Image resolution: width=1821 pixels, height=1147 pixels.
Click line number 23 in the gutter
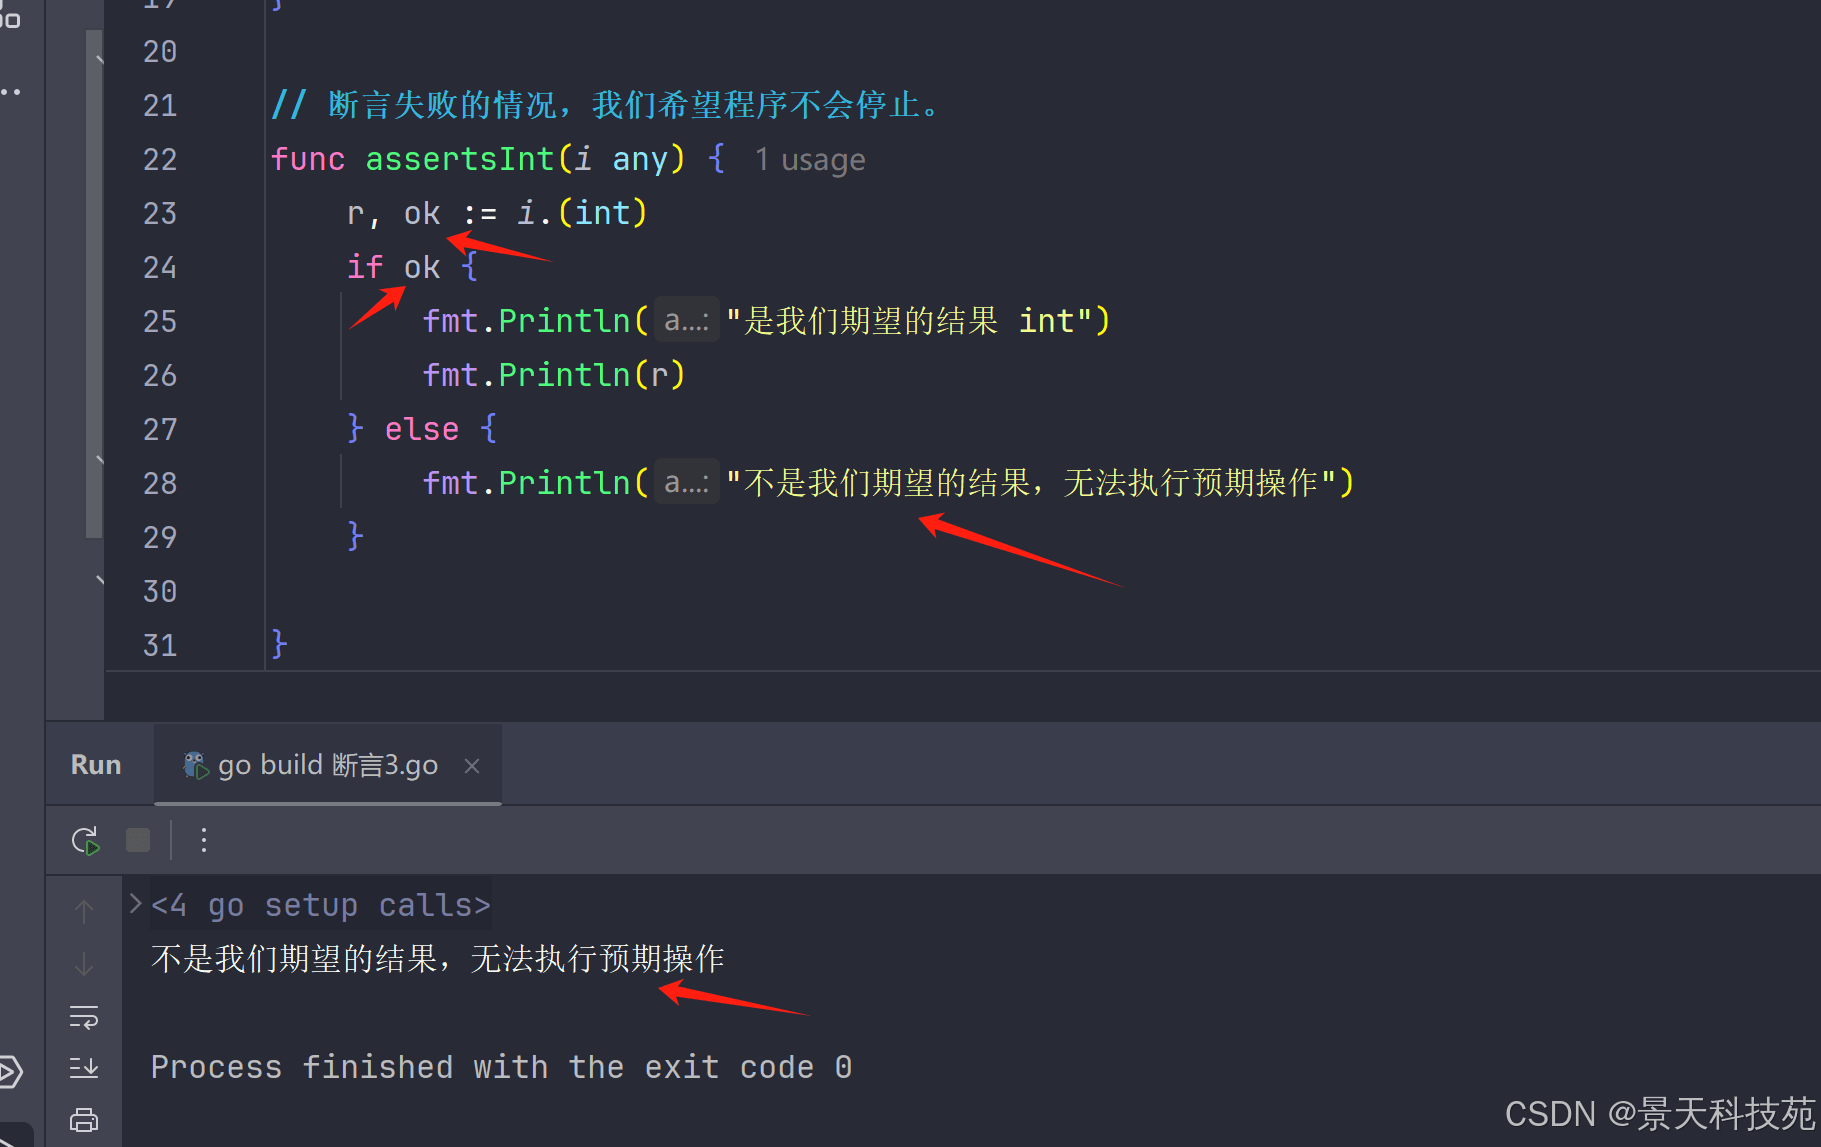point(160,214)
